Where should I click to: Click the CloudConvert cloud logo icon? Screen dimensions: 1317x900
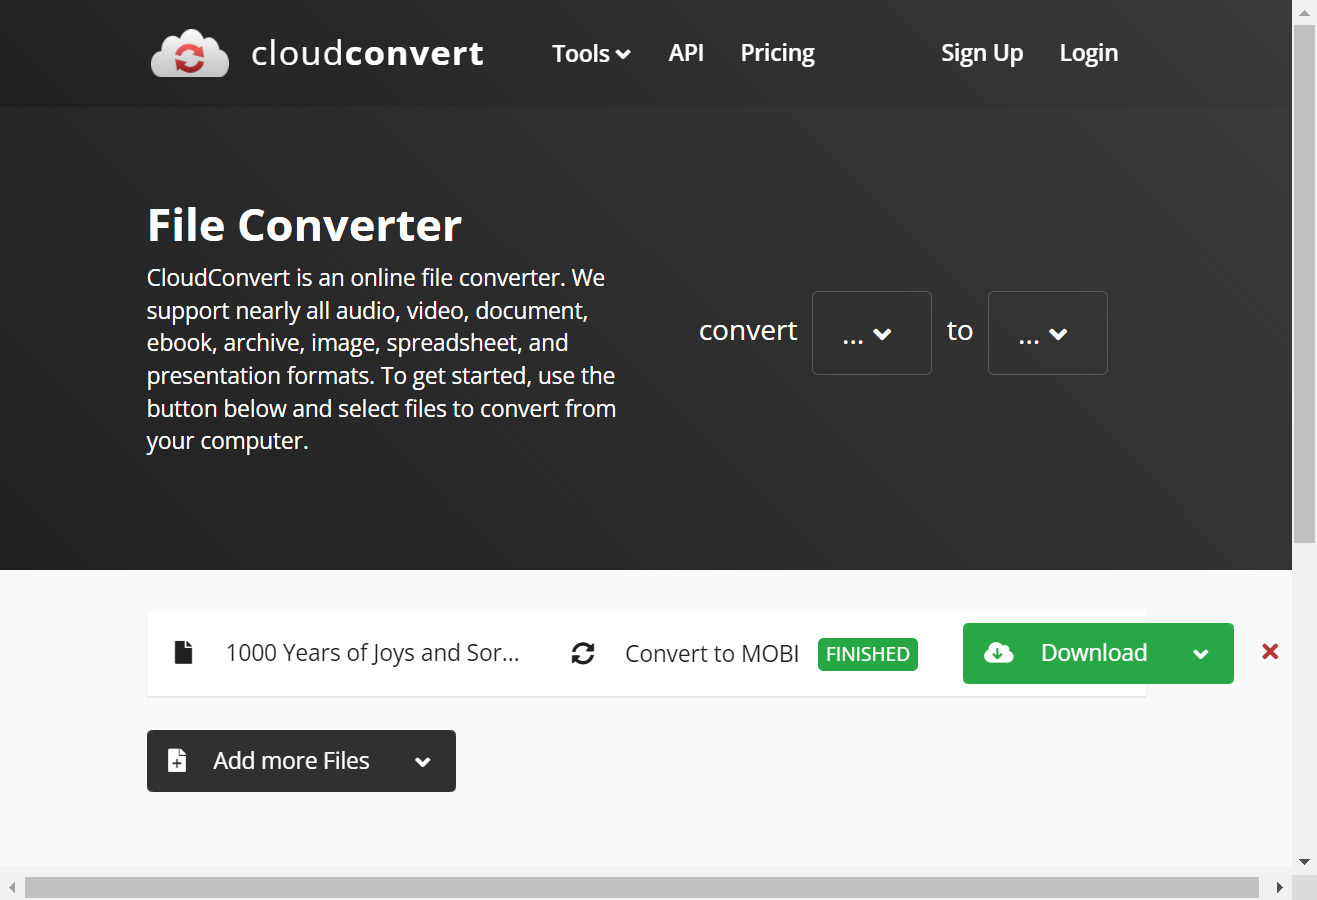point(190,53)
